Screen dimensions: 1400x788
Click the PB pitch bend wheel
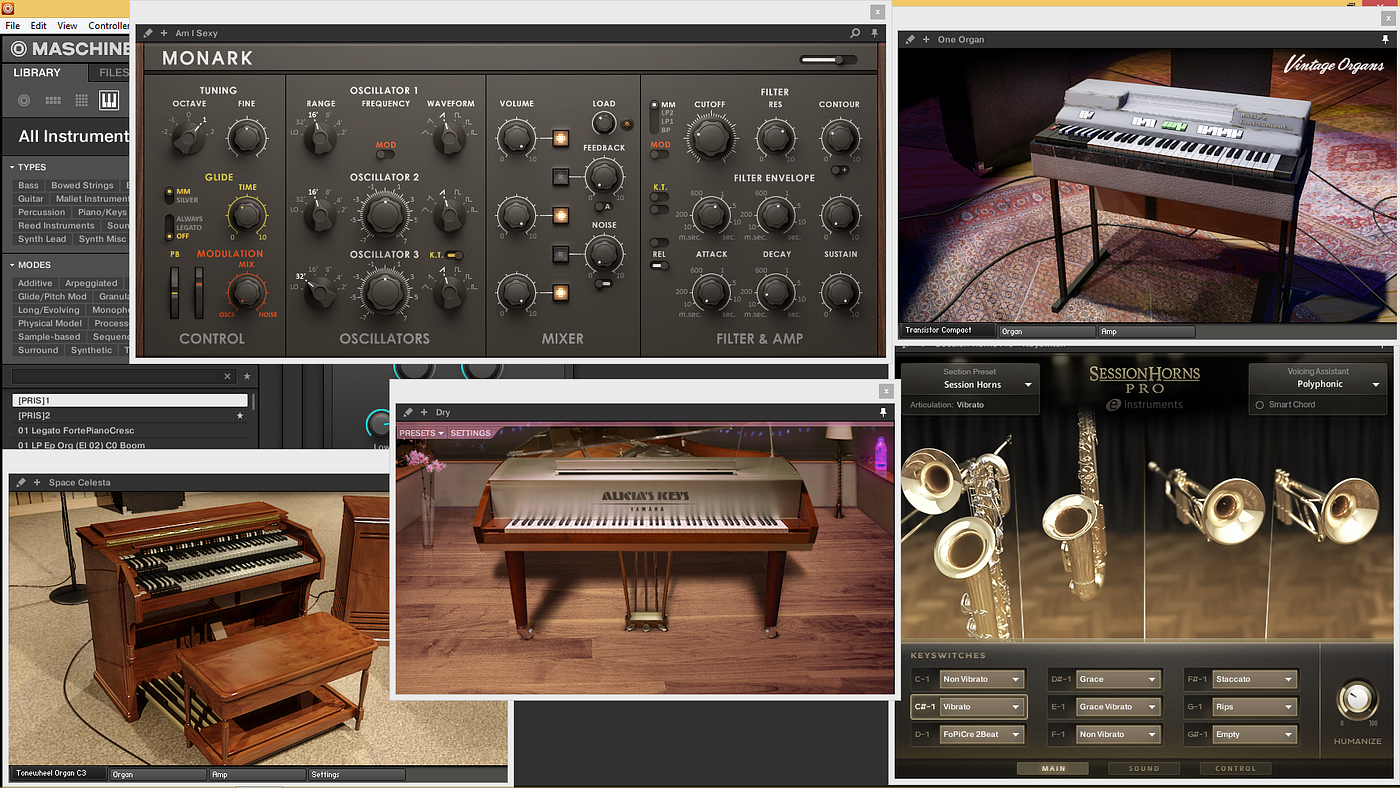point(176,293)
